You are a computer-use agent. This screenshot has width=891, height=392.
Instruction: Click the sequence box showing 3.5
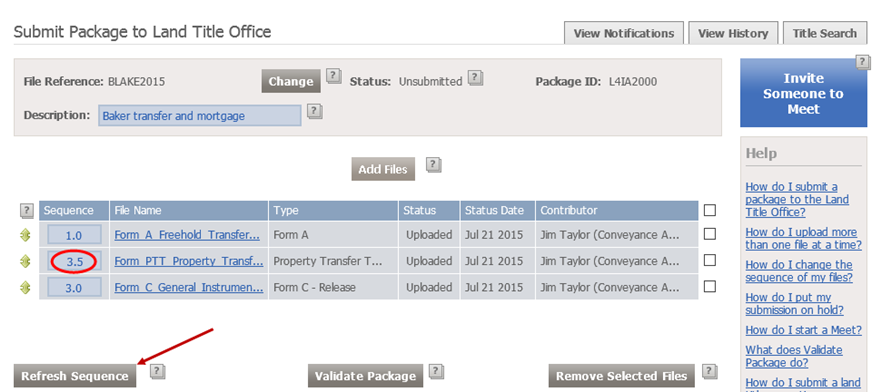pyautogui.click(x=74, y=261)
